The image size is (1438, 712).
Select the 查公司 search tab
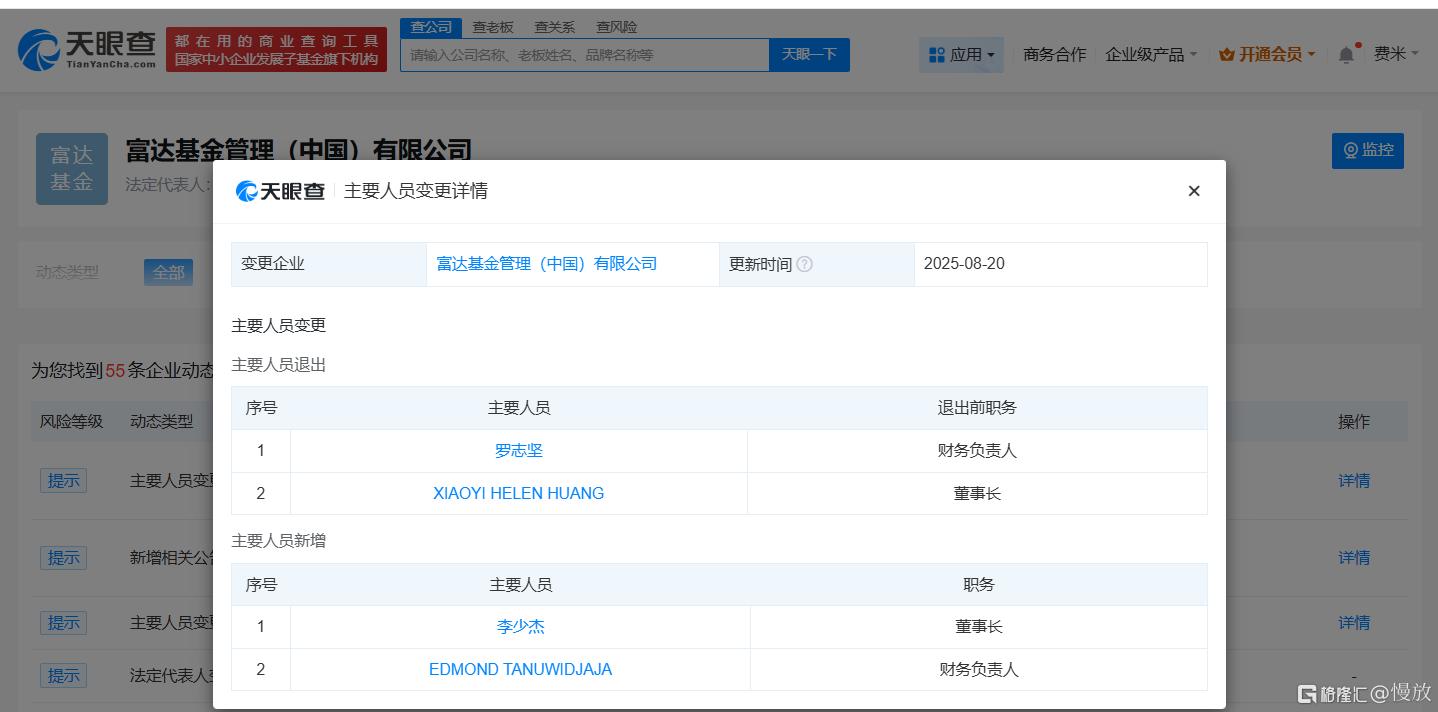click(431, 27)
